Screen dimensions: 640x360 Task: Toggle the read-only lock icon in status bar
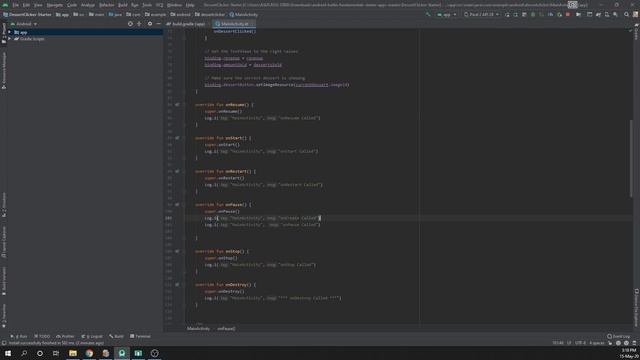[x=610, y=343]
